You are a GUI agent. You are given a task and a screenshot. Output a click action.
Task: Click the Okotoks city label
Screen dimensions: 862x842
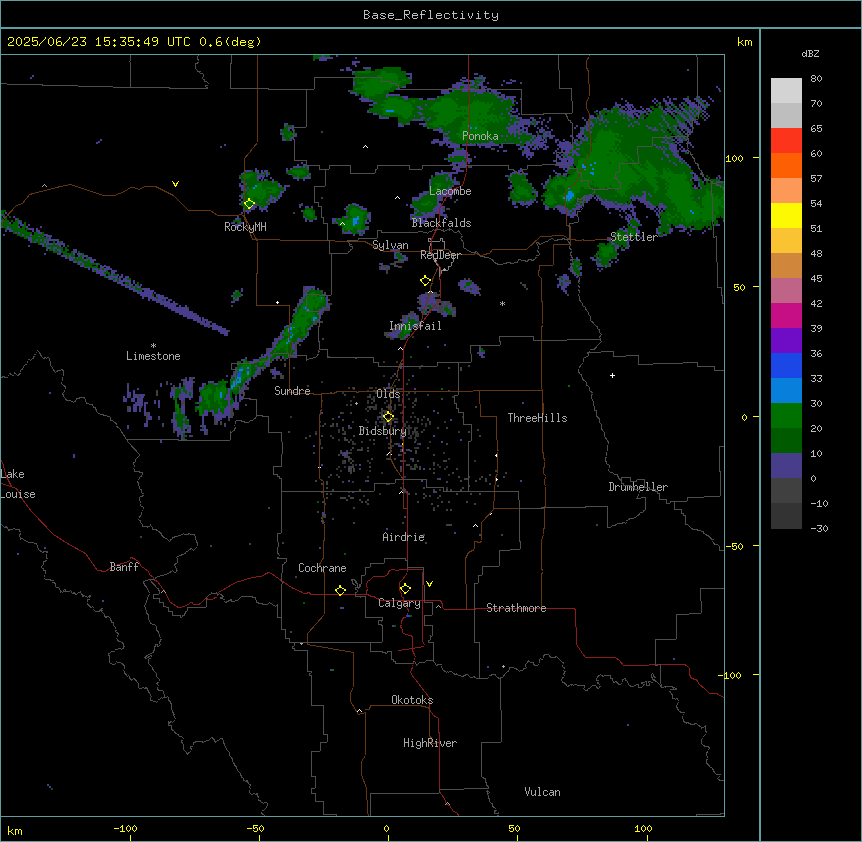click(412, 700)
